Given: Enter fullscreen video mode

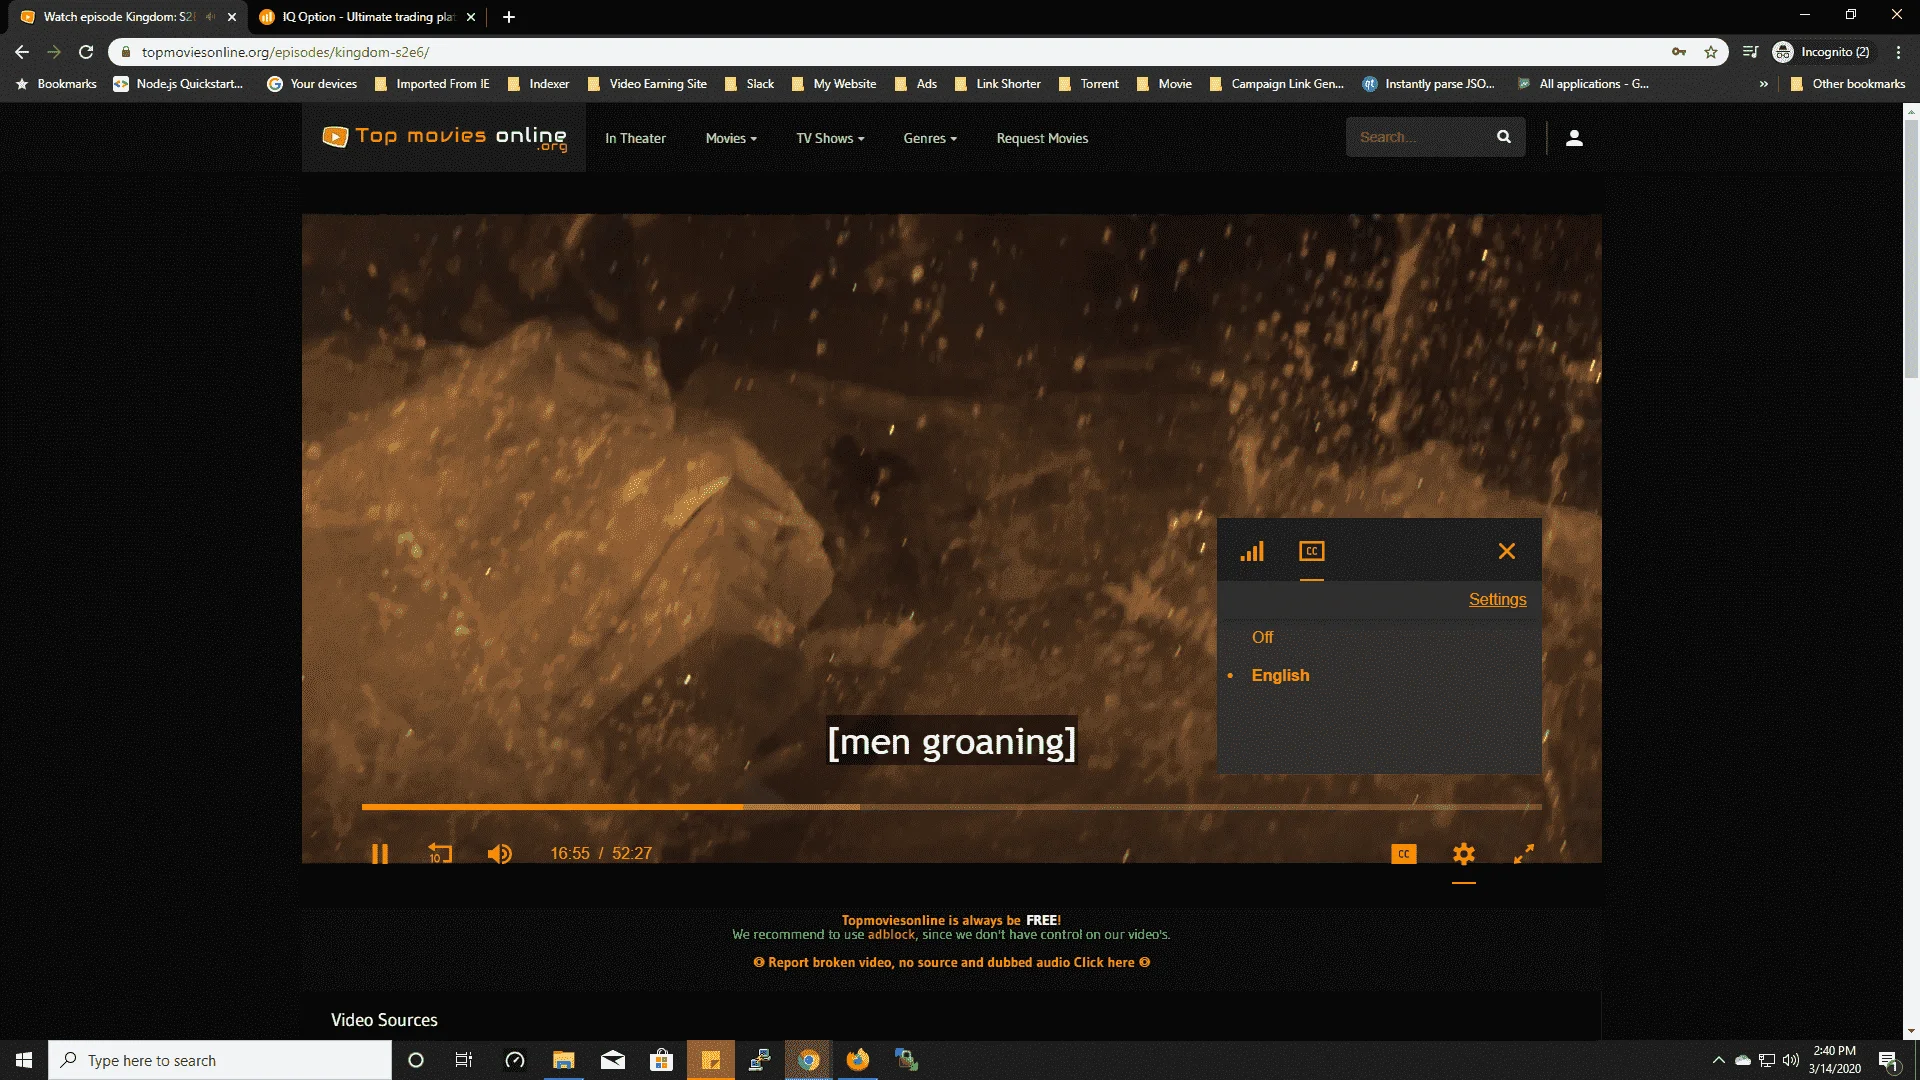Looking at the screenshot, I should point(1524,854).
